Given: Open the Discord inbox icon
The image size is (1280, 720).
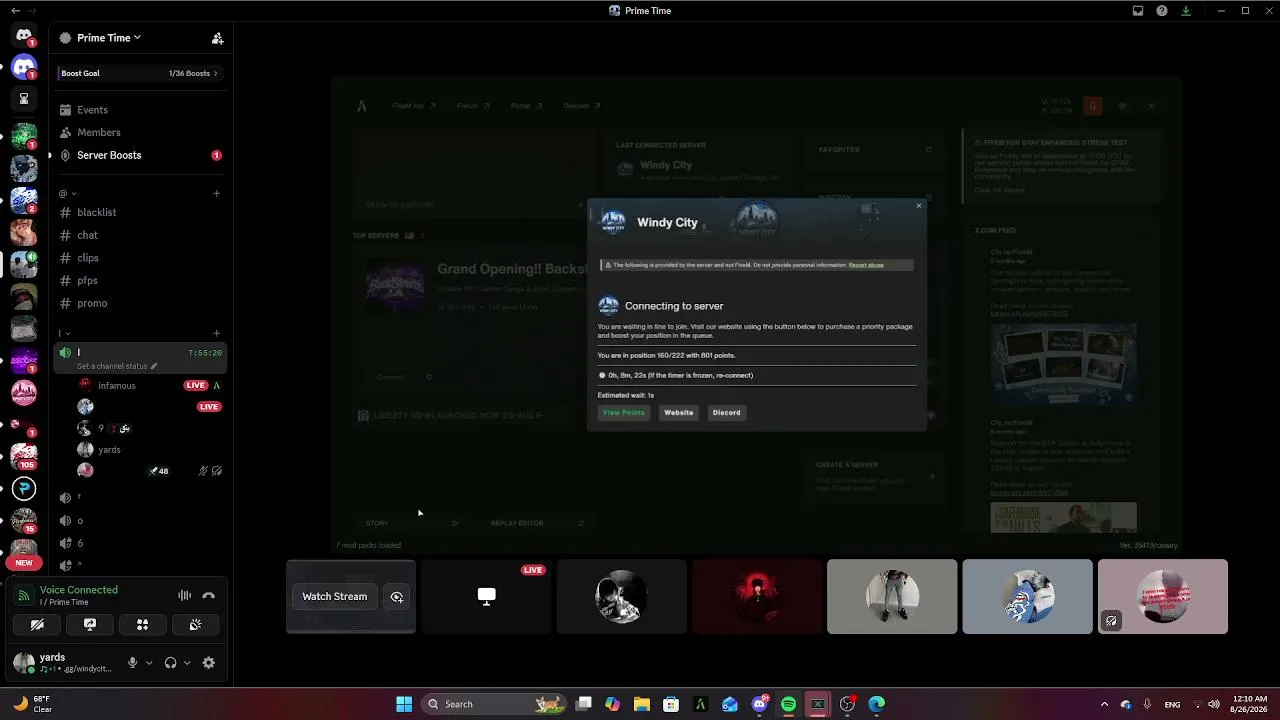Looking at the screenshot, I should (1138, 11).
